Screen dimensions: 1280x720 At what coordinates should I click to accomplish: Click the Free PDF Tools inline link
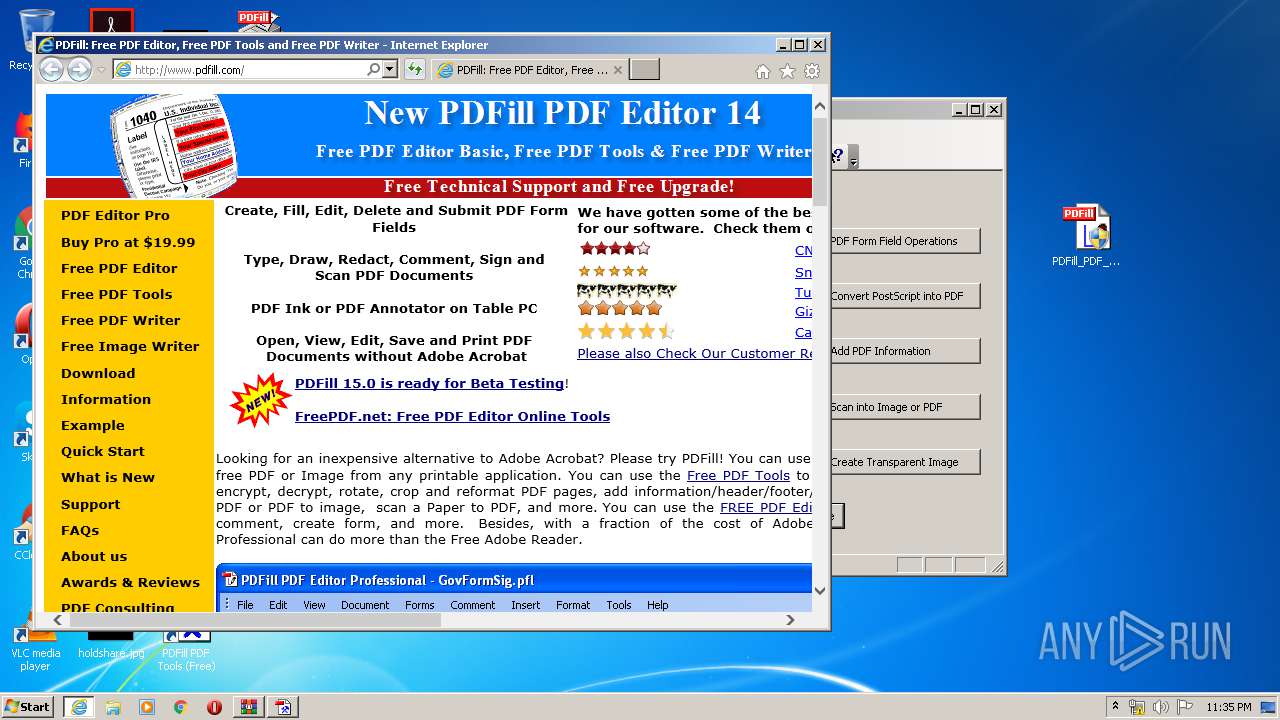click(738, 475)
